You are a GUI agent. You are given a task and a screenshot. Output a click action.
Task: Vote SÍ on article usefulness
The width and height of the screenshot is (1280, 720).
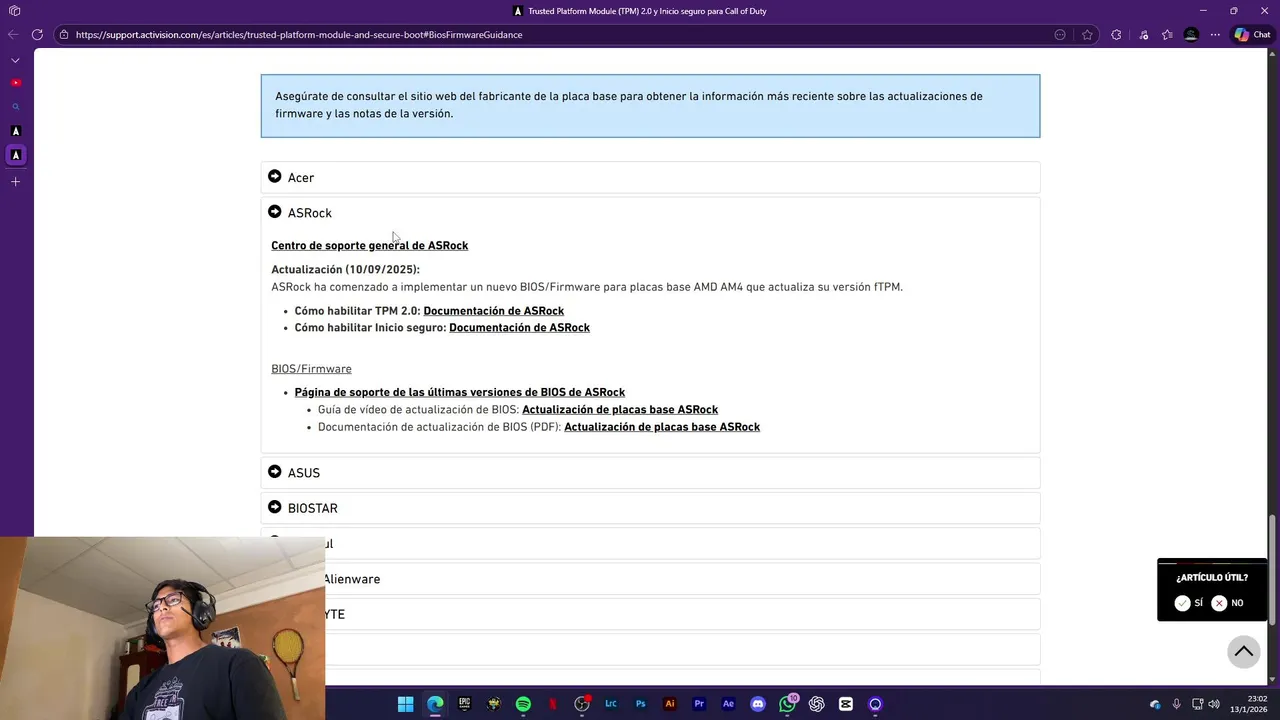[1189, 603]
